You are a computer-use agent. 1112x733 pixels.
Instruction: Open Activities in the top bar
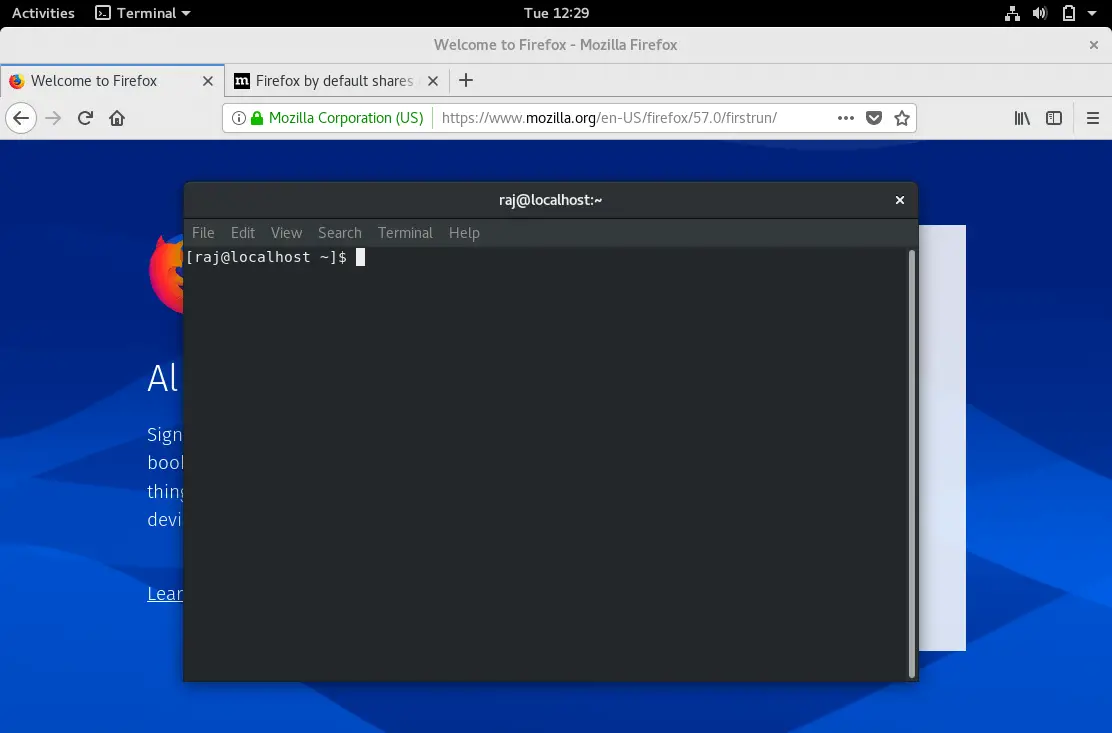(42, 12)
